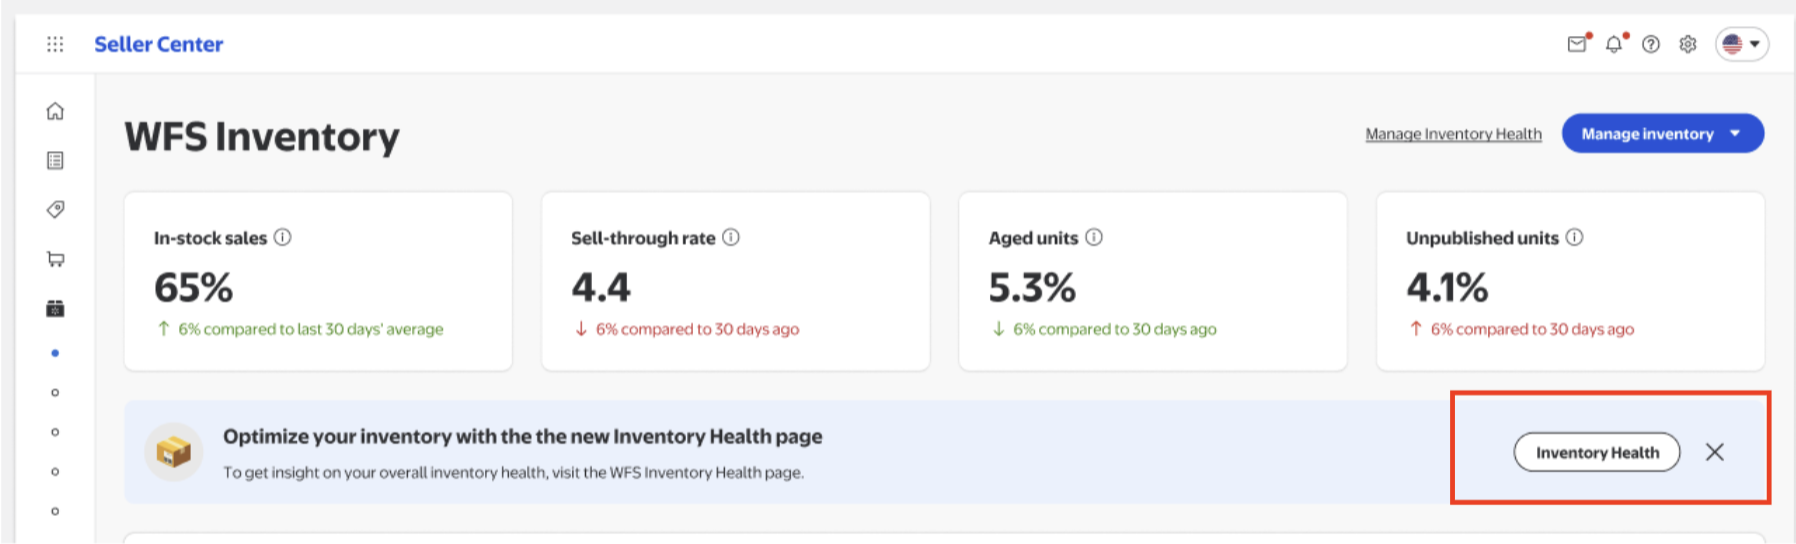Click the price tag sidebar icon
Screen dimensions: 1796x544
pyautogui.click(x=55, y=209)
